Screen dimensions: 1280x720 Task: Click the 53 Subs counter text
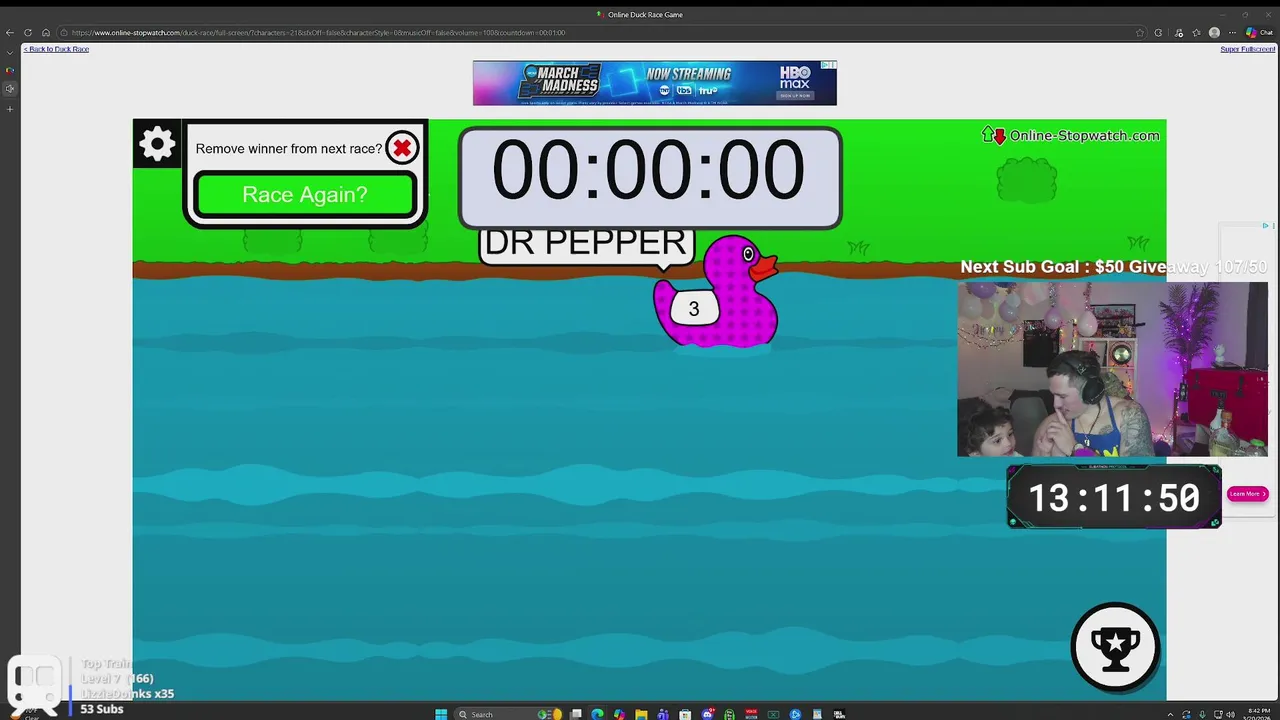click(x=102, y=709)
